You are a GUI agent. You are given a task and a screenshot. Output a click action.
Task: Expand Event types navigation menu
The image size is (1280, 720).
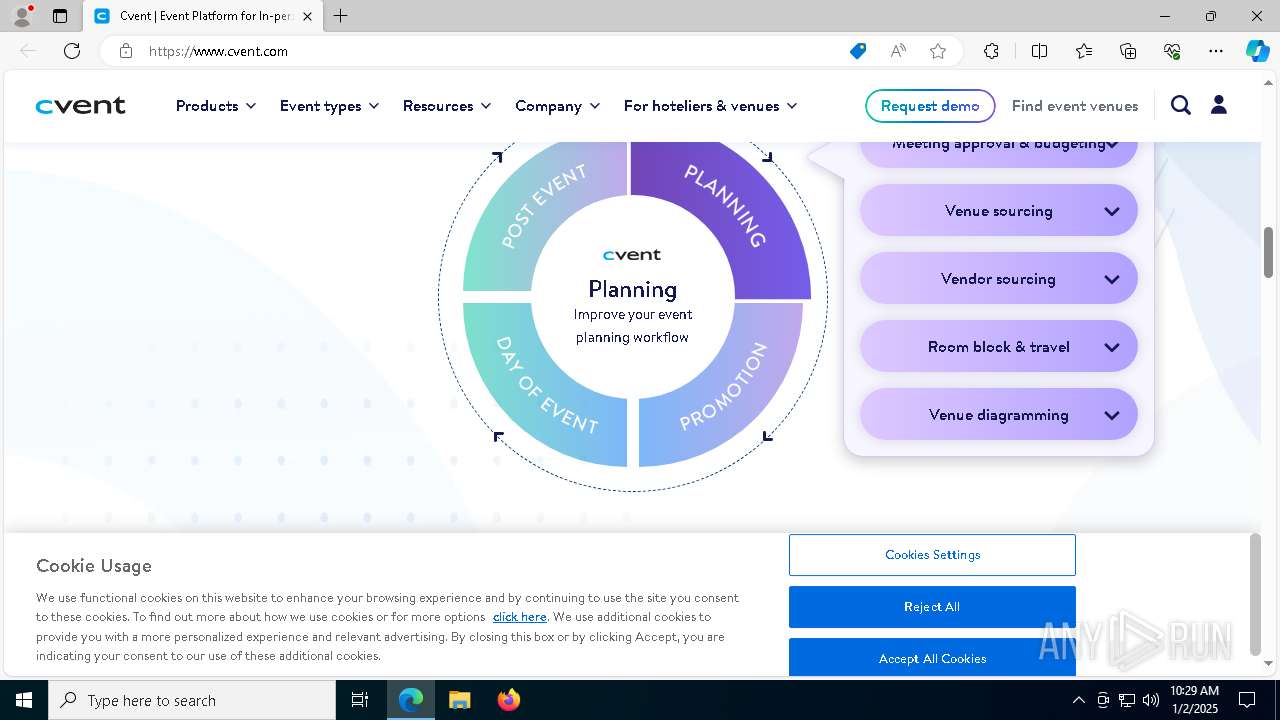pyautogui.click(x=330, y=106)
